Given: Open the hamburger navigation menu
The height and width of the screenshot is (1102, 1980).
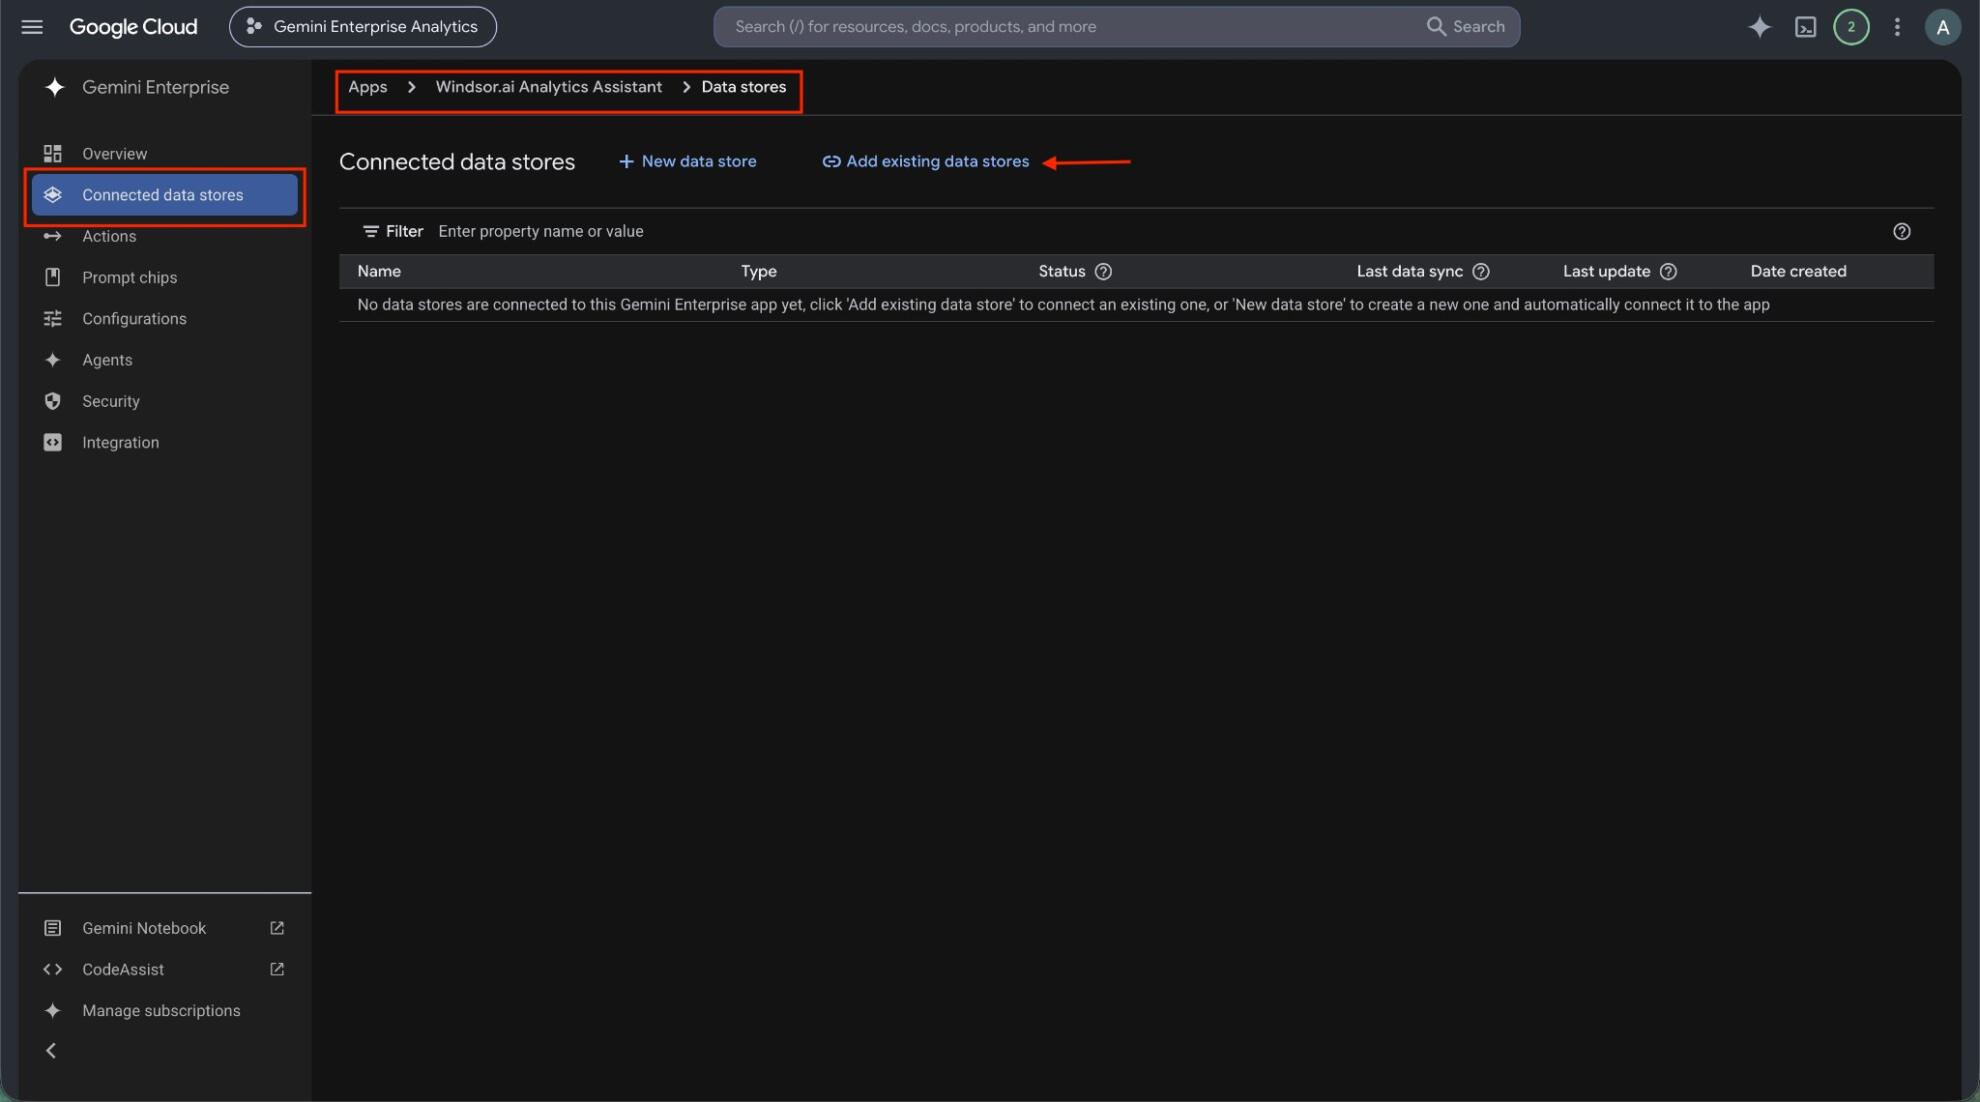Looking at the screenshot, I should (x=32, y=27).
